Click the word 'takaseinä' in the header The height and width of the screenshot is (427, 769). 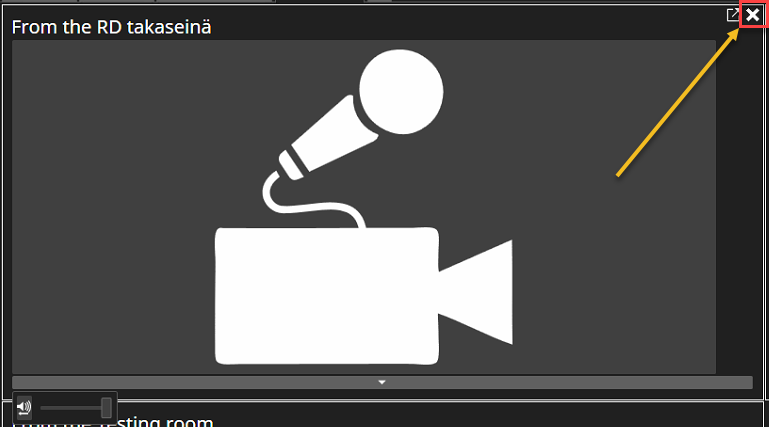[x=169, y=27]
